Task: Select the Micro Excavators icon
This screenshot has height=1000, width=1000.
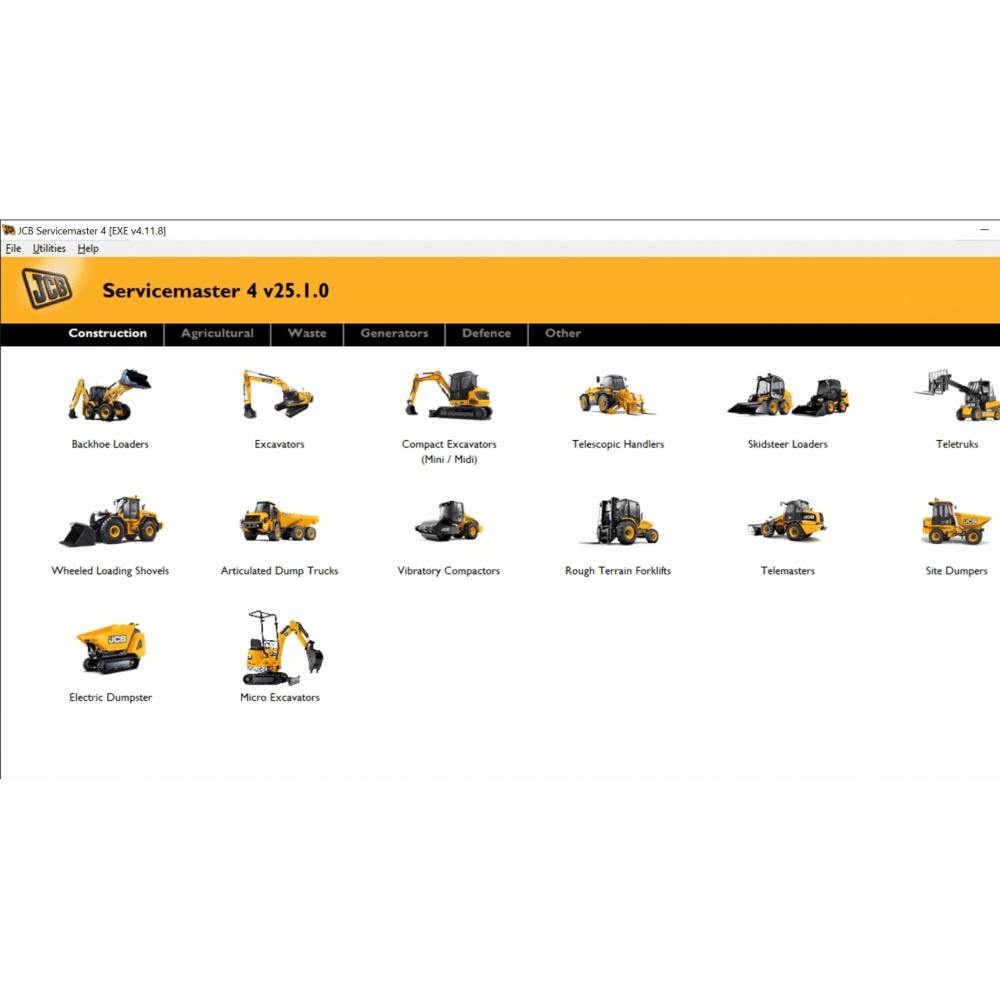Action: [283, 648]
